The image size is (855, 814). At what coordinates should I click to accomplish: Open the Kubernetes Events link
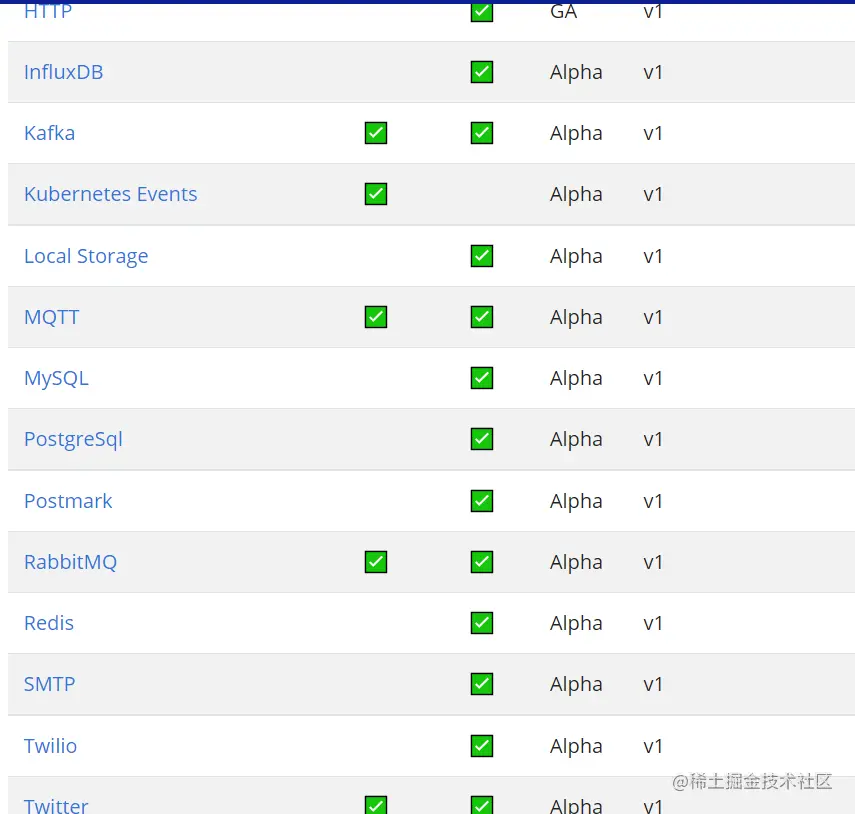(111, 194)
